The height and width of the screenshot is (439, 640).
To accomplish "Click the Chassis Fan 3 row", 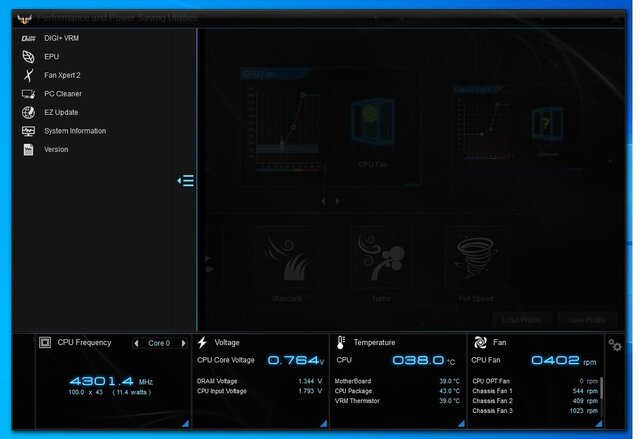I will coord(535,410).
